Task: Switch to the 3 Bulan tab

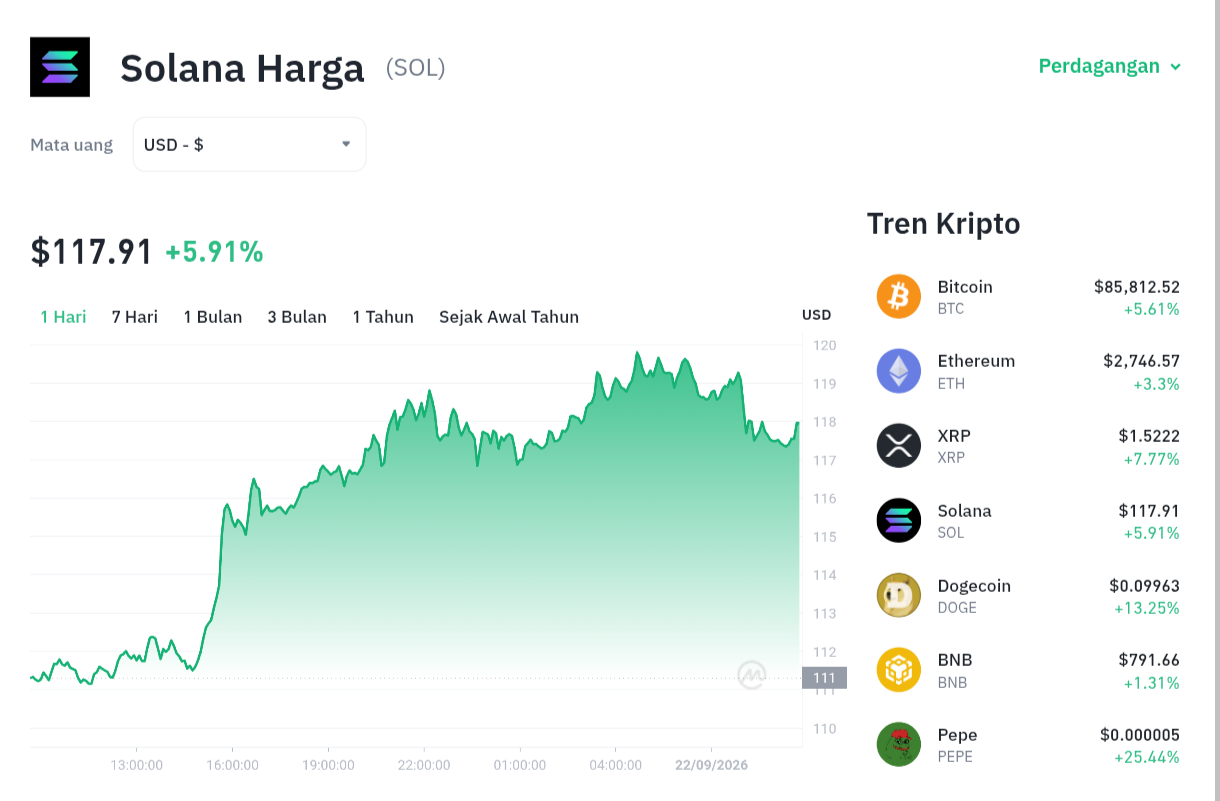Action: pos(297,317)
